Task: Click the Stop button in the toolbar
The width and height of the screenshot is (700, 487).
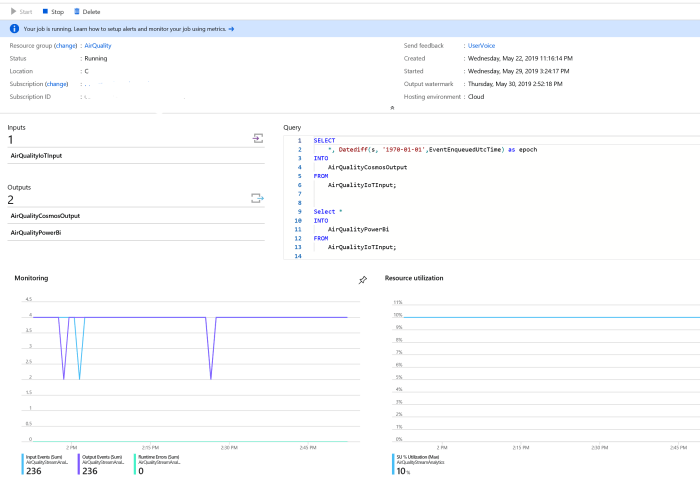Action: [53, 11]
